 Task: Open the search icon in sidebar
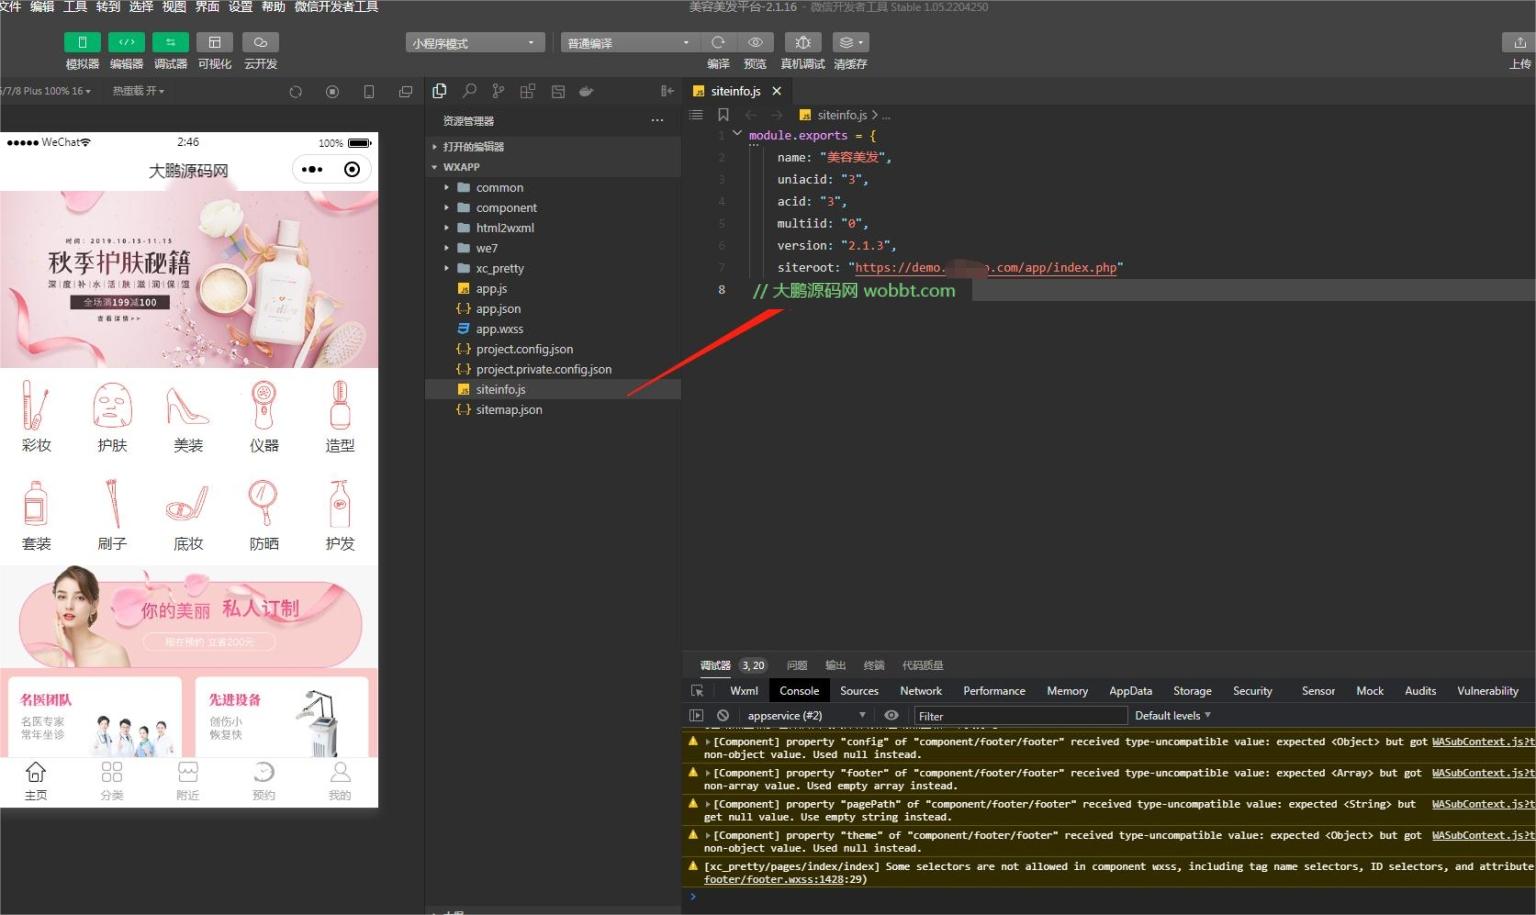469,91
